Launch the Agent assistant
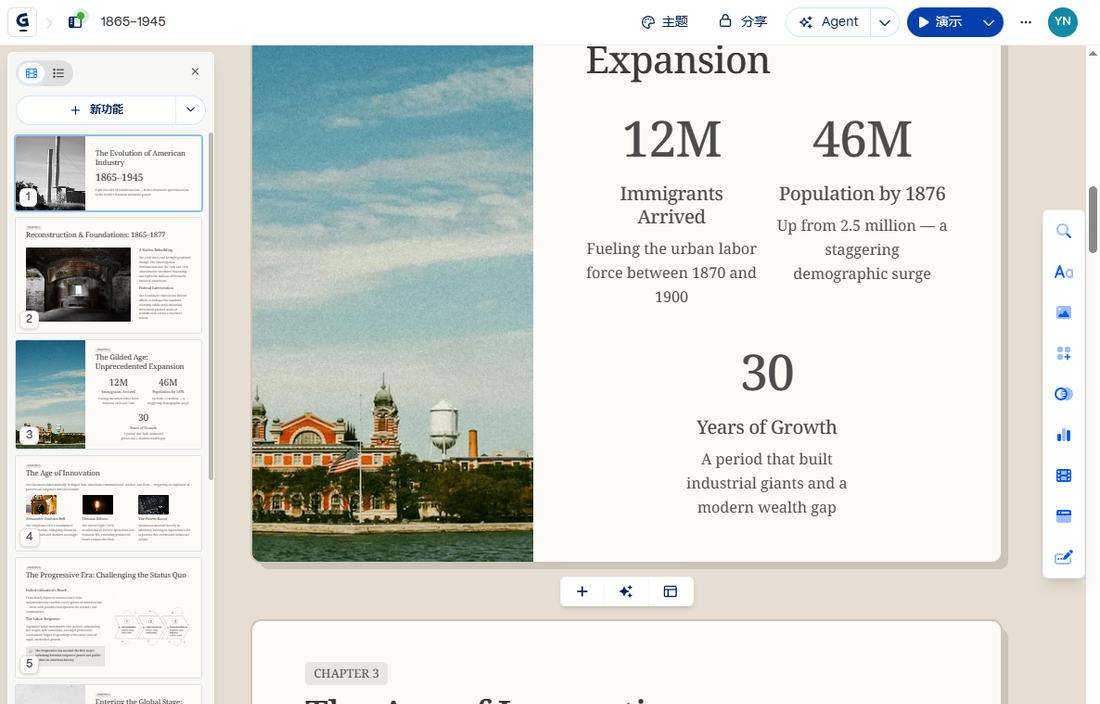The height and width of the screenshot is (704, 1100). coord(829,22)
